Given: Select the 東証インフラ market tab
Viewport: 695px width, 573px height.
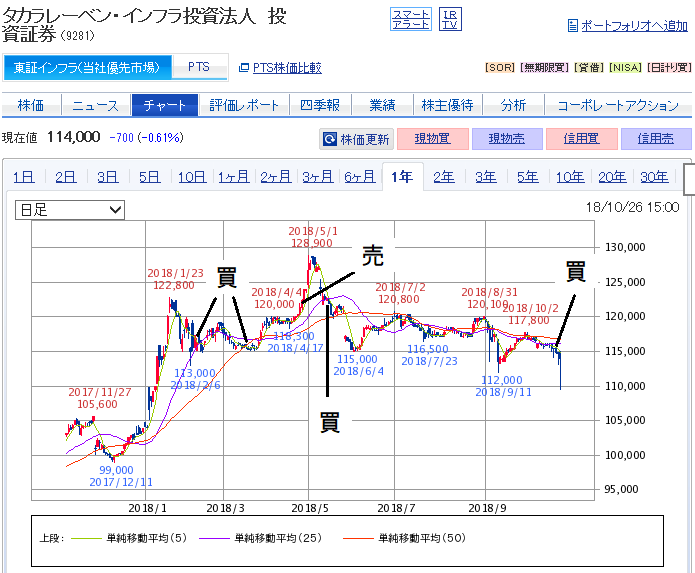Looking at the screenshot, I should pos(87,67).
